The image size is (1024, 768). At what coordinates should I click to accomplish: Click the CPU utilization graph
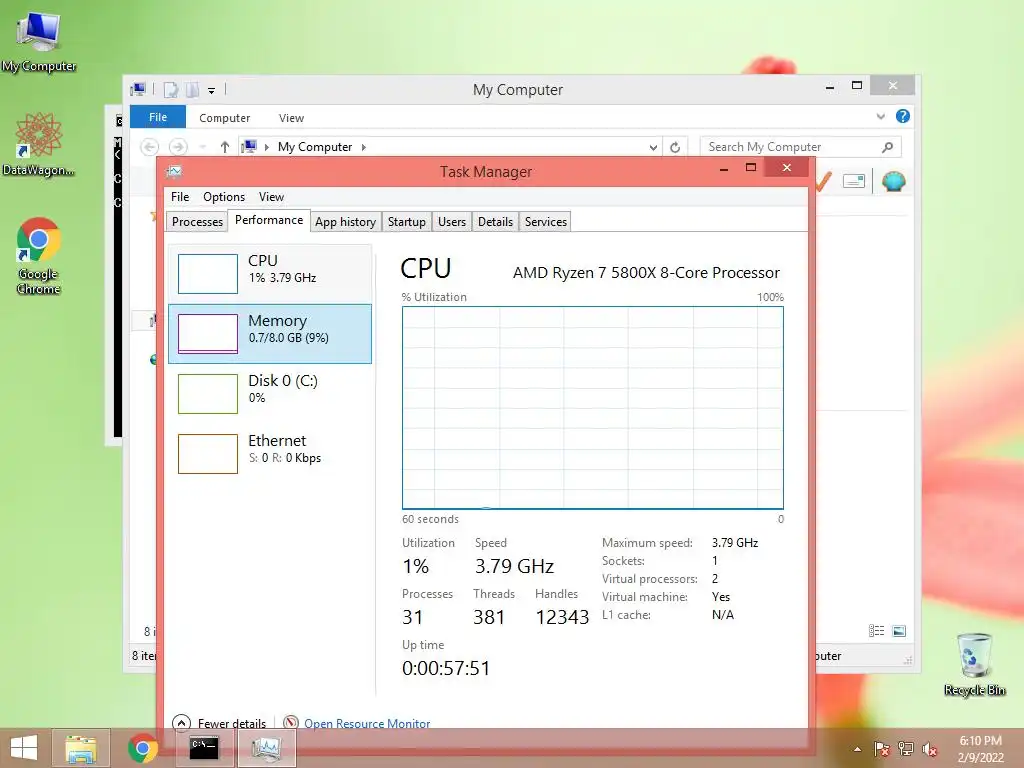[592, 408]
